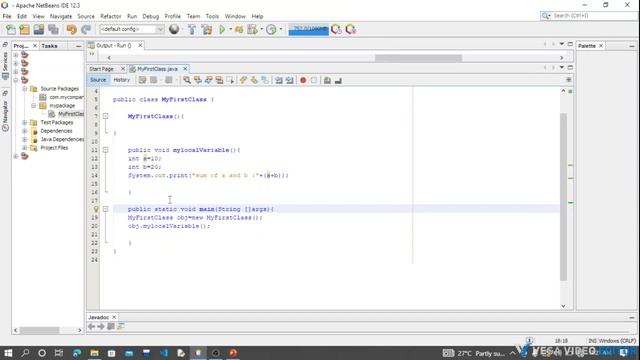The image size is (640, 360).
Task: Collapse the Source Packages tree node
Action: tap(24, 89)
